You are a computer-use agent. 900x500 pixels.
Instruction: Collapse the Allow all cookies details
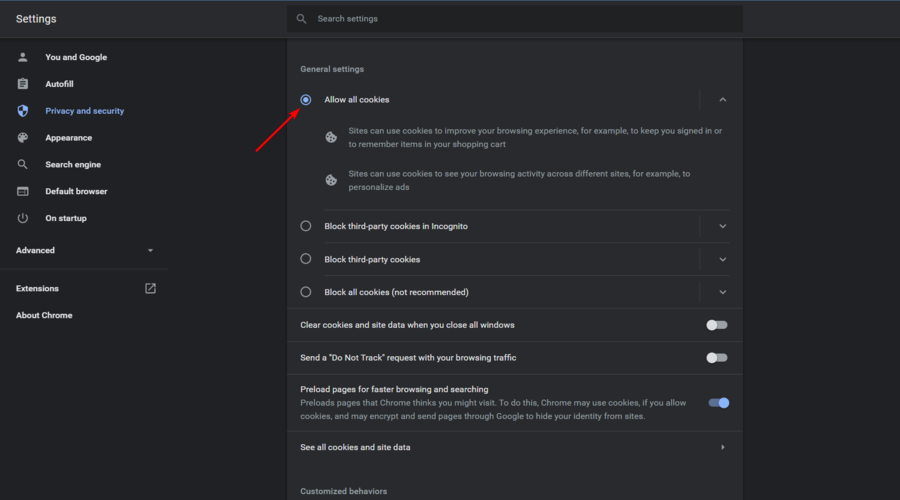723,100
